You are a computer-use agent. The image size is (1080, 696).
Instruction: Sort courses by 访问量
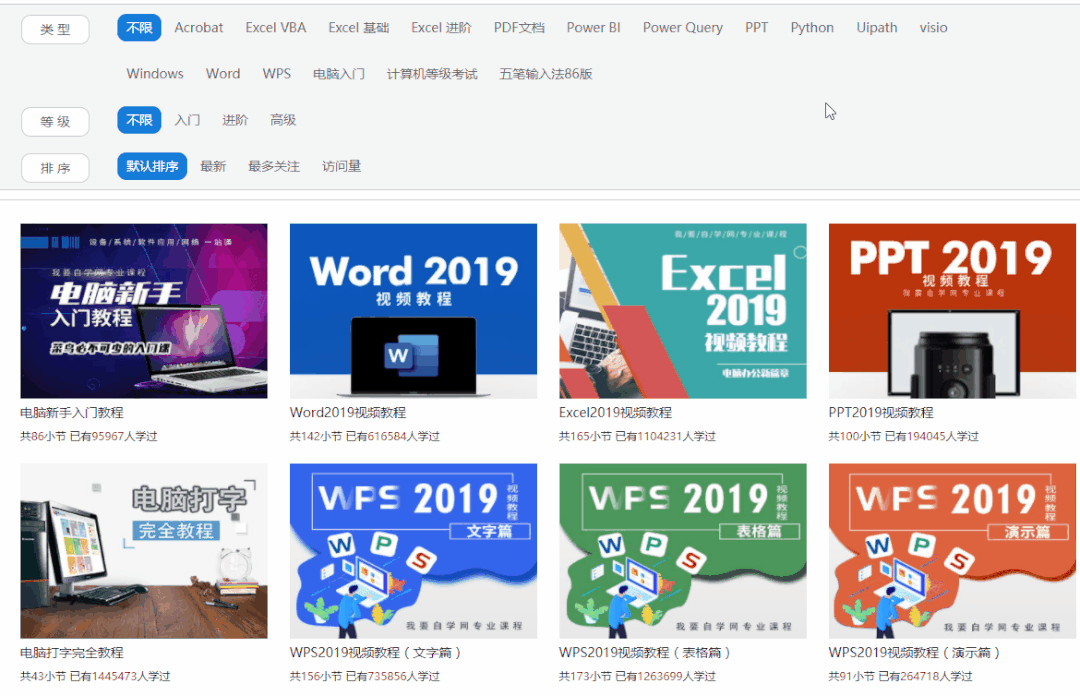(341, 166)
